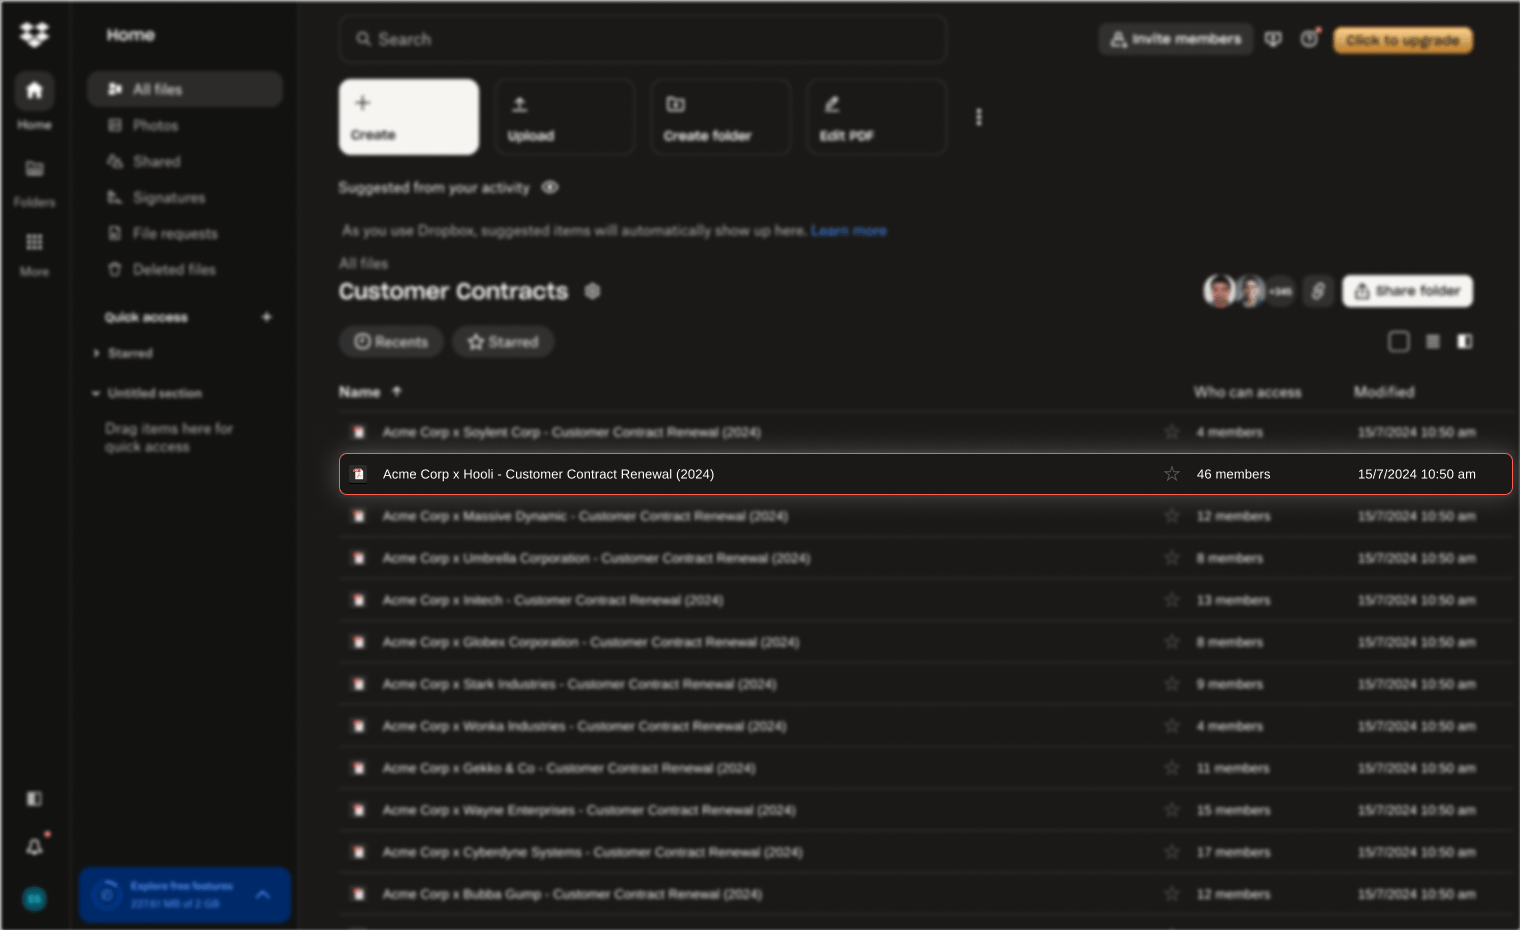Click the Upload button

coord(565,117)
